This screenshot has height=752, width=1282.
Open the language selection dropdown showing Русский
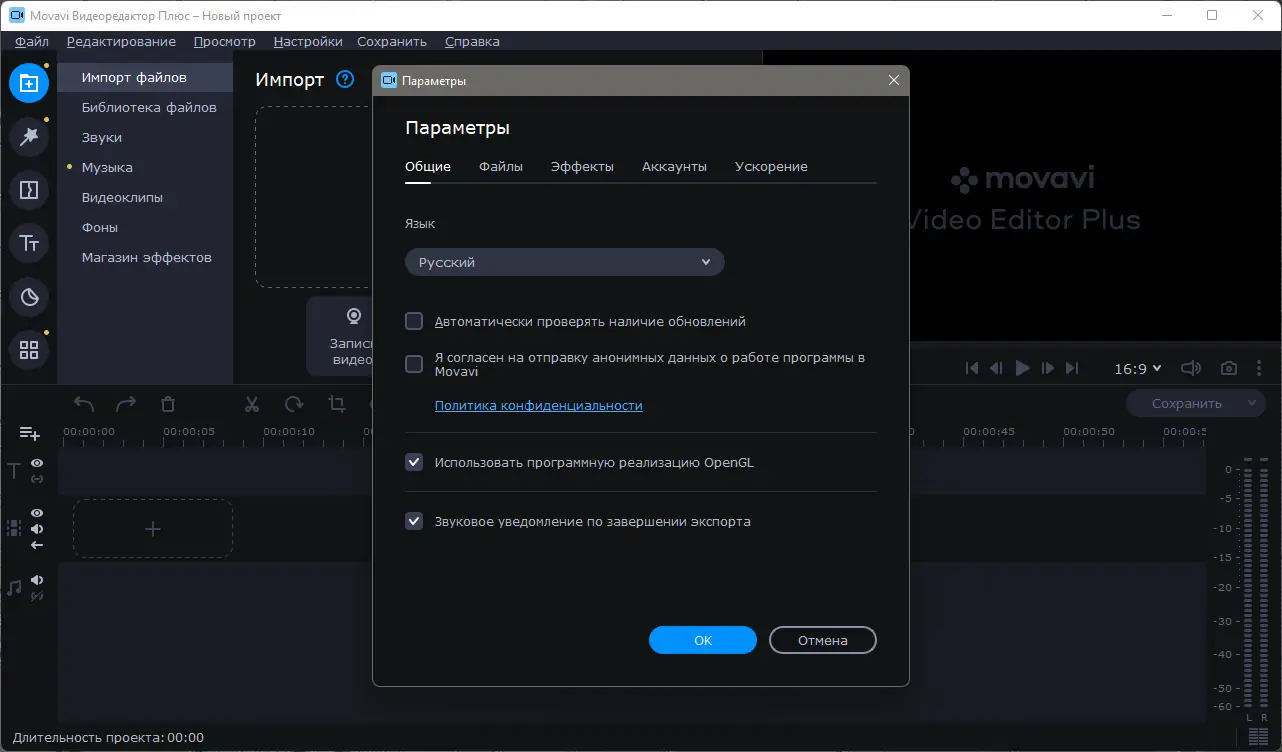[564, 261]
